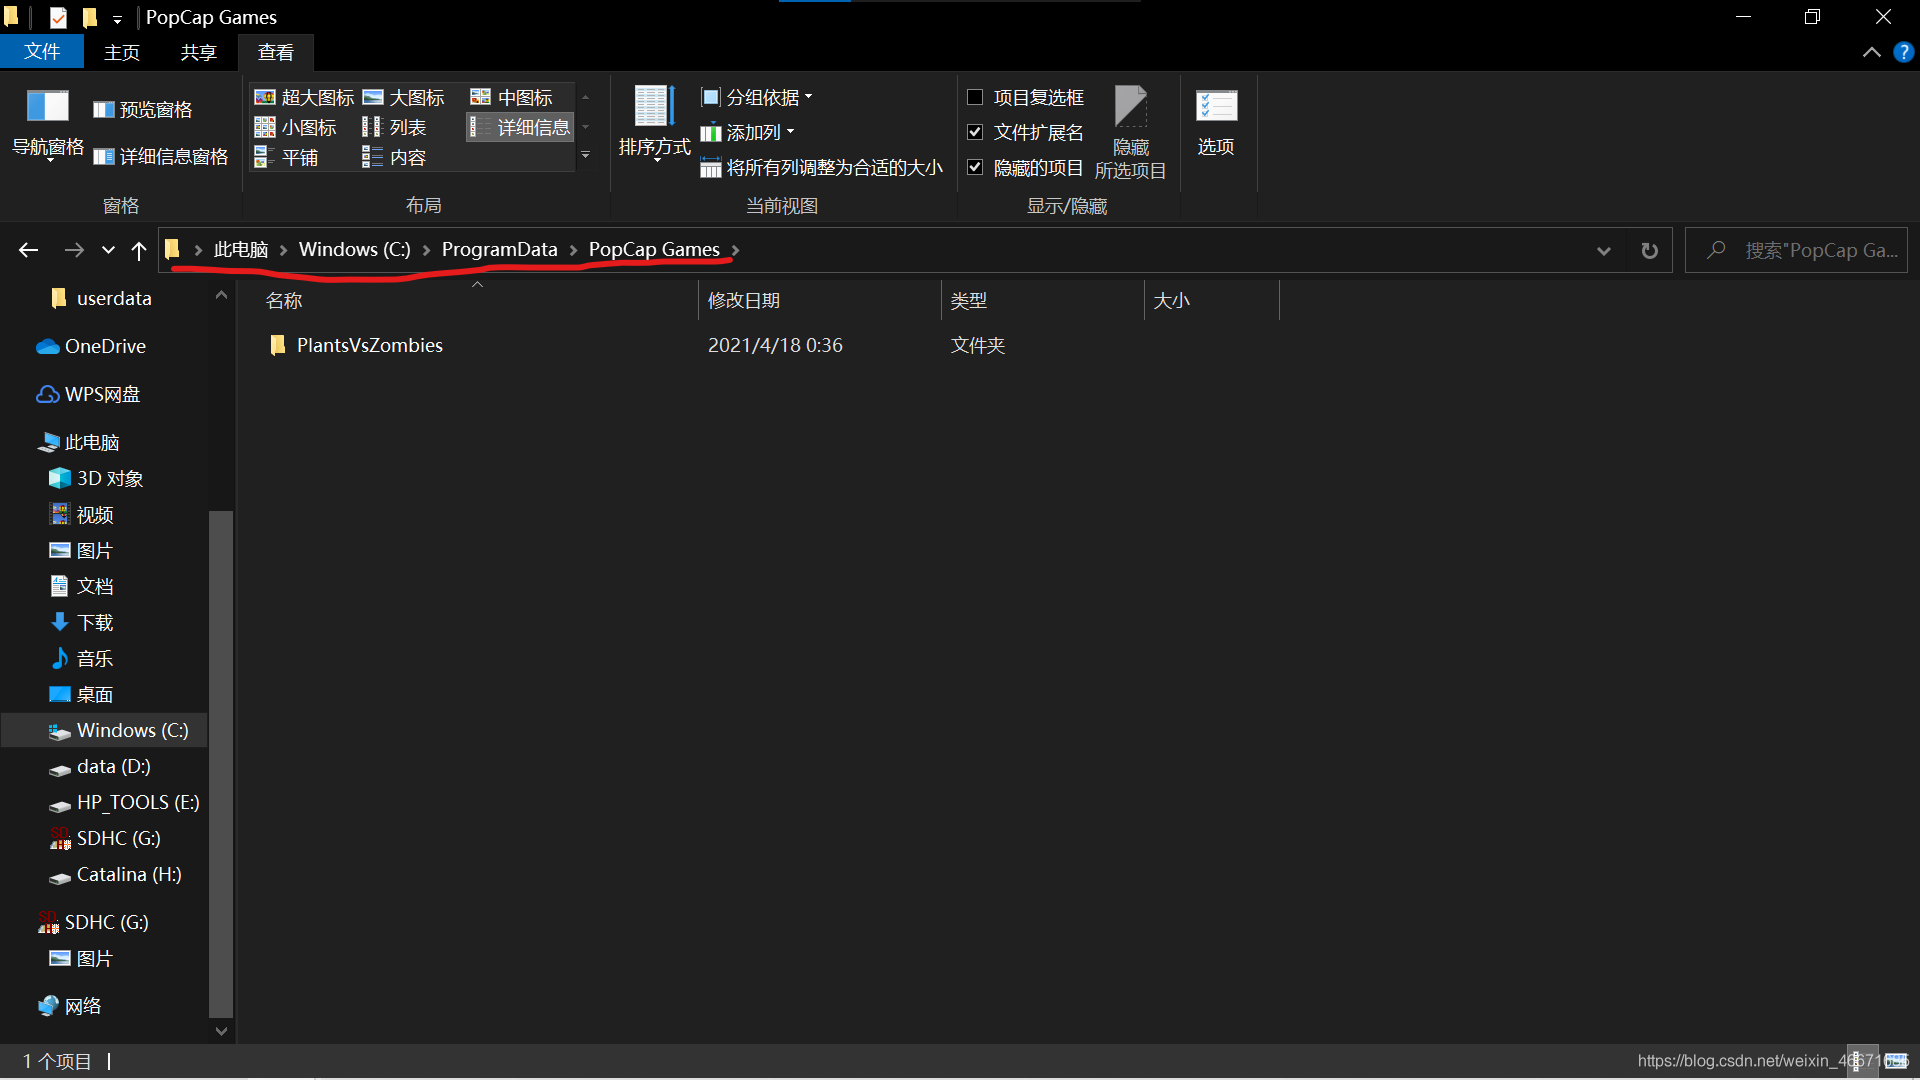Open 音乐 (Music) in sidebar
The height and width of the screenshot is (1080, 1920).
click(82, 658)
